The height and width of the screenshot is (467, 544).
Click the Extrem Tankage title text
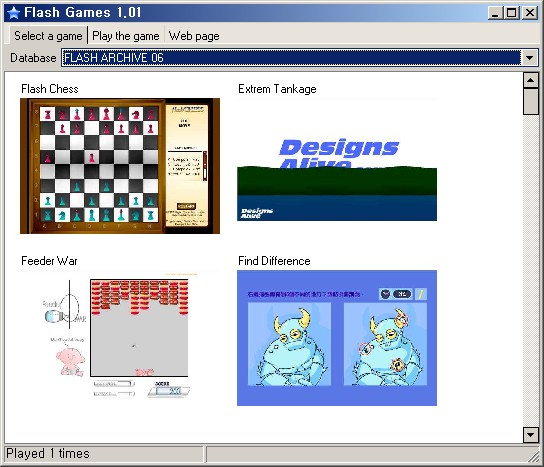pos(277,89)
